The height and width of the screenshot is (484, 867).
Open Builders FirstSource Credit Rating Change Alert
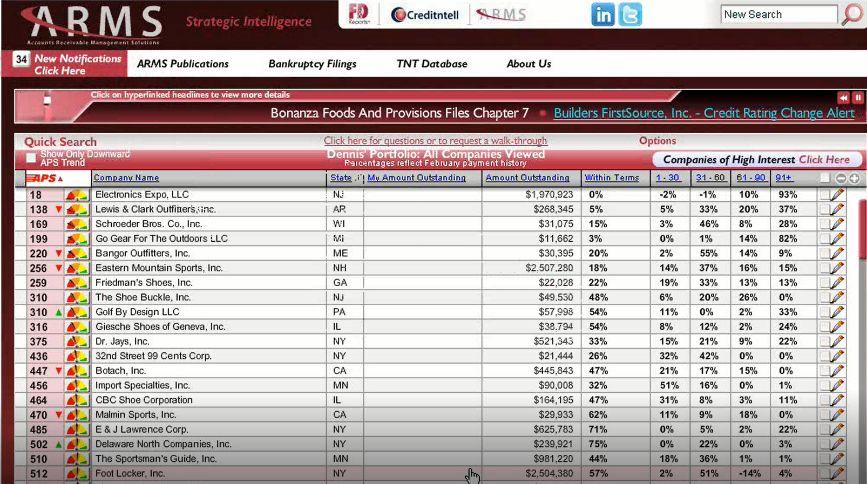click(x=704, y=113)
